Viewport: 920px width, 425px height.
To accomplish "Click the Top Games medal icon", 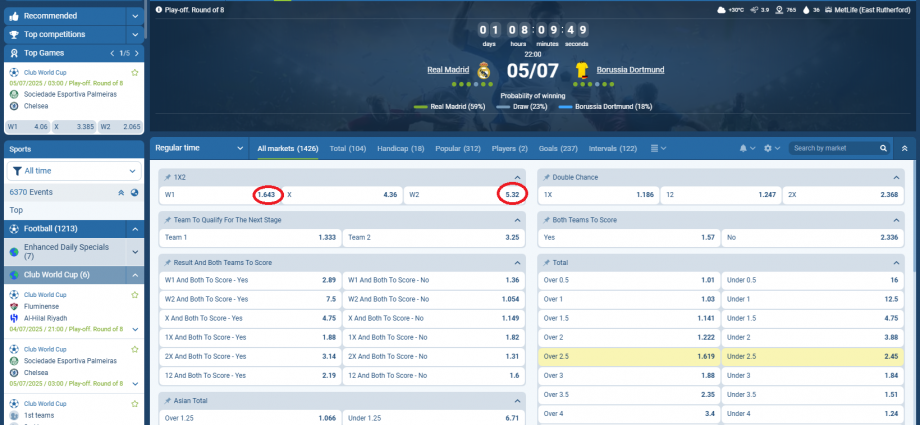I will coord(15,53).
